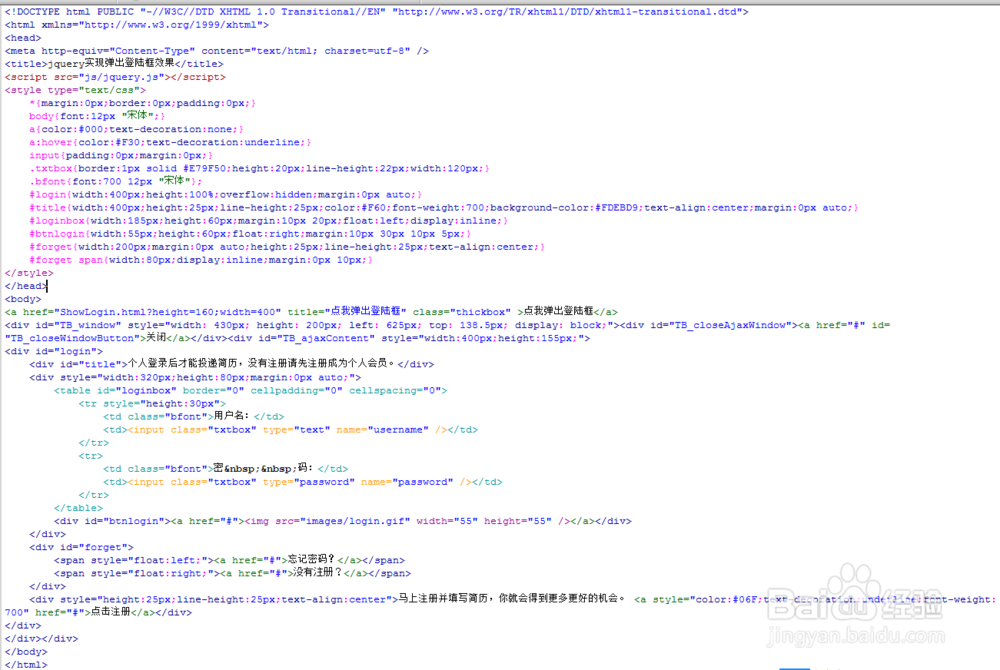Image resolution: width=1000 pixels, height=670 pixels.
Task: Click the input name username line
Action: 291,430
